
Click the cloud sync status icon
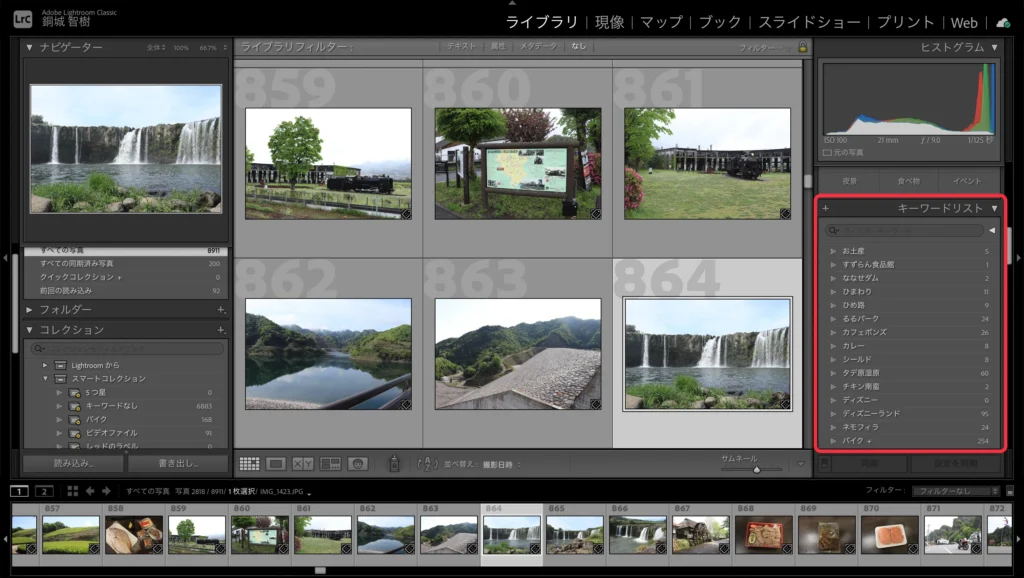[1003, 22]
